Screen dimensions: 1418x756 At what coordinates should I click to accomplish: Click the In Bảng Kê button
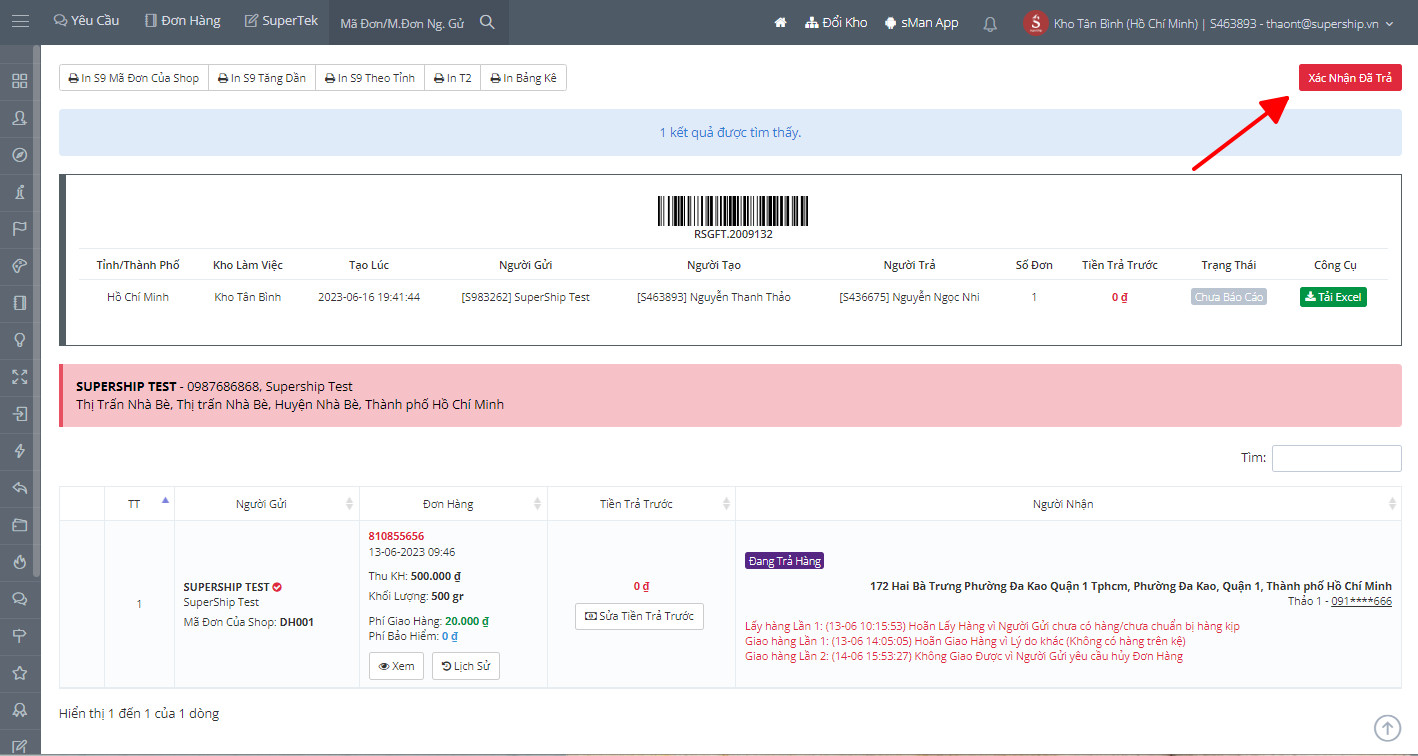524,78
